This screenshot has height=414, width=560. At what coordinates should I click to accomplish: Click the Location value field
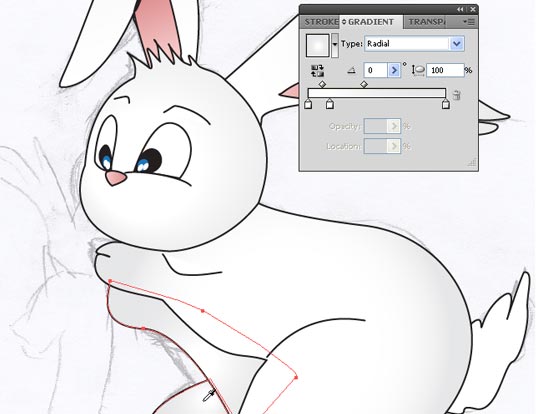[x=375, y=146]
